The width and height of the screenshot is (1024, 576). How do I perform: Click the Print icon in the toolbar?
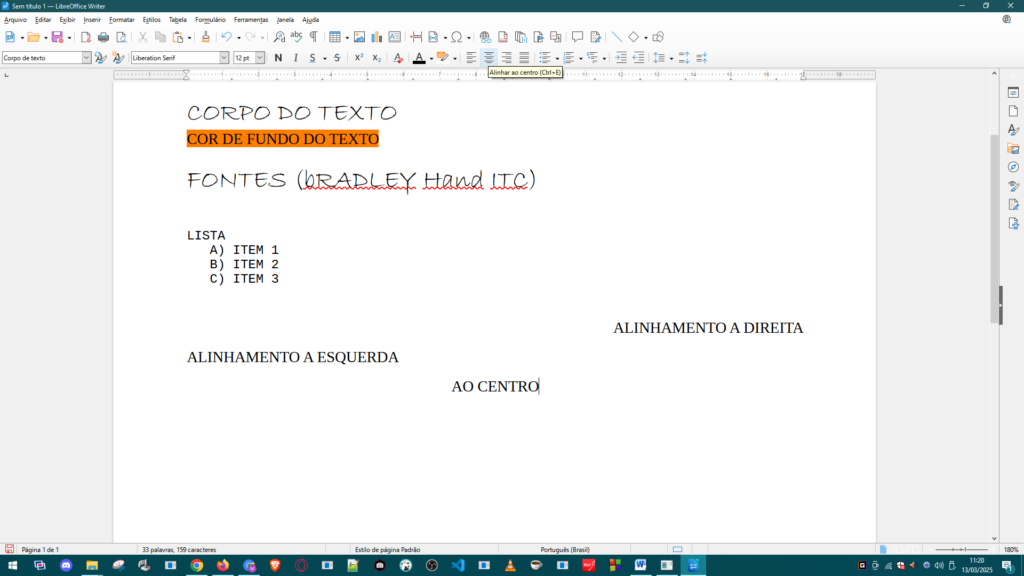pyautogui.click(x=103, y=37)
